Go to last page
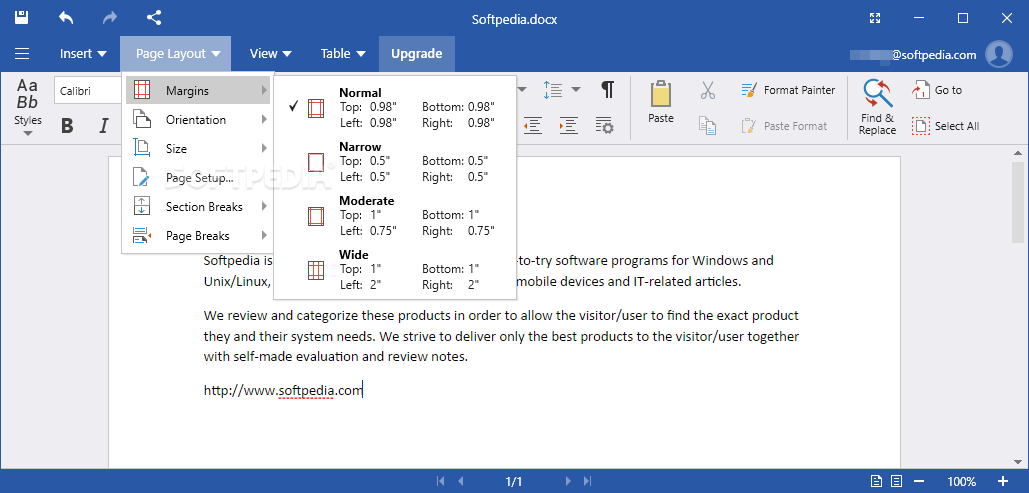Image resolution: width=1029 pixels, height=493 pixels. [587, 481]
